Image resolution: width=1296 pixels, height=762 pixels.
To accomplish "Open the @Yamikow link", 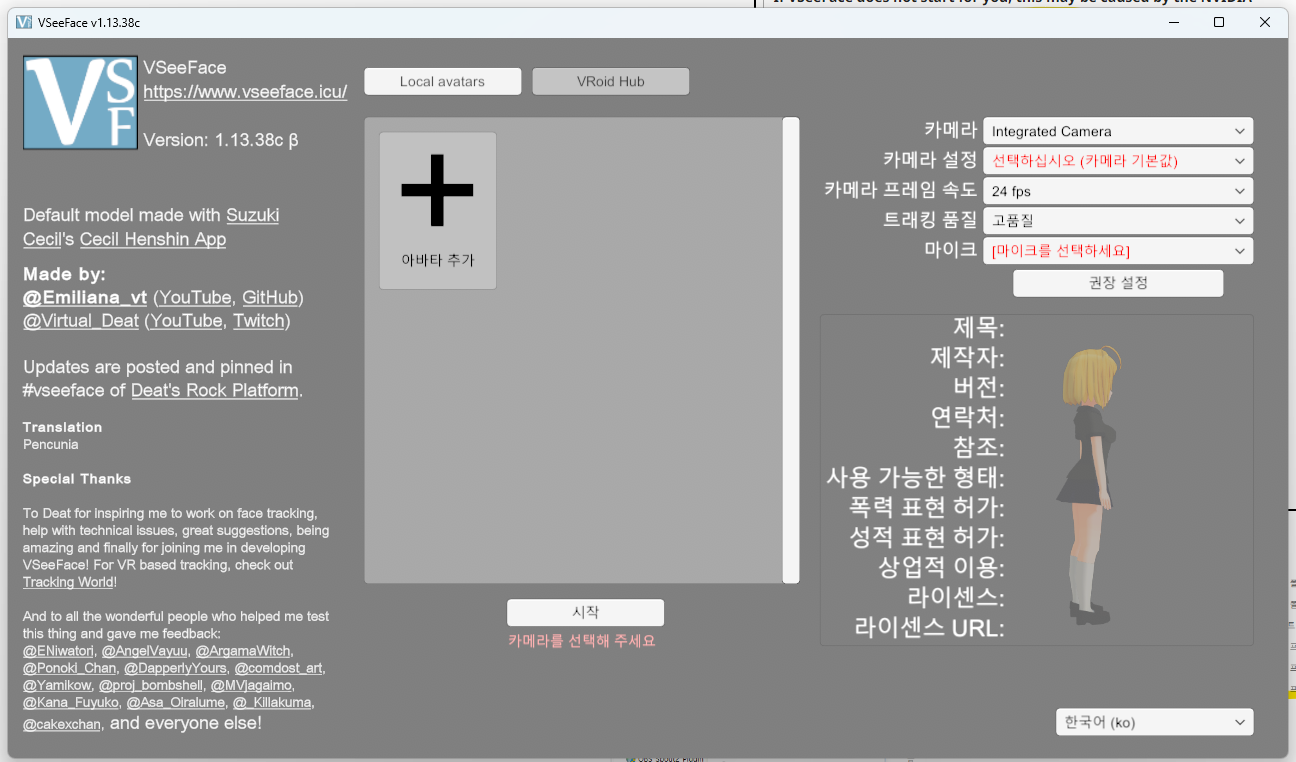I will tap(56, 686).
